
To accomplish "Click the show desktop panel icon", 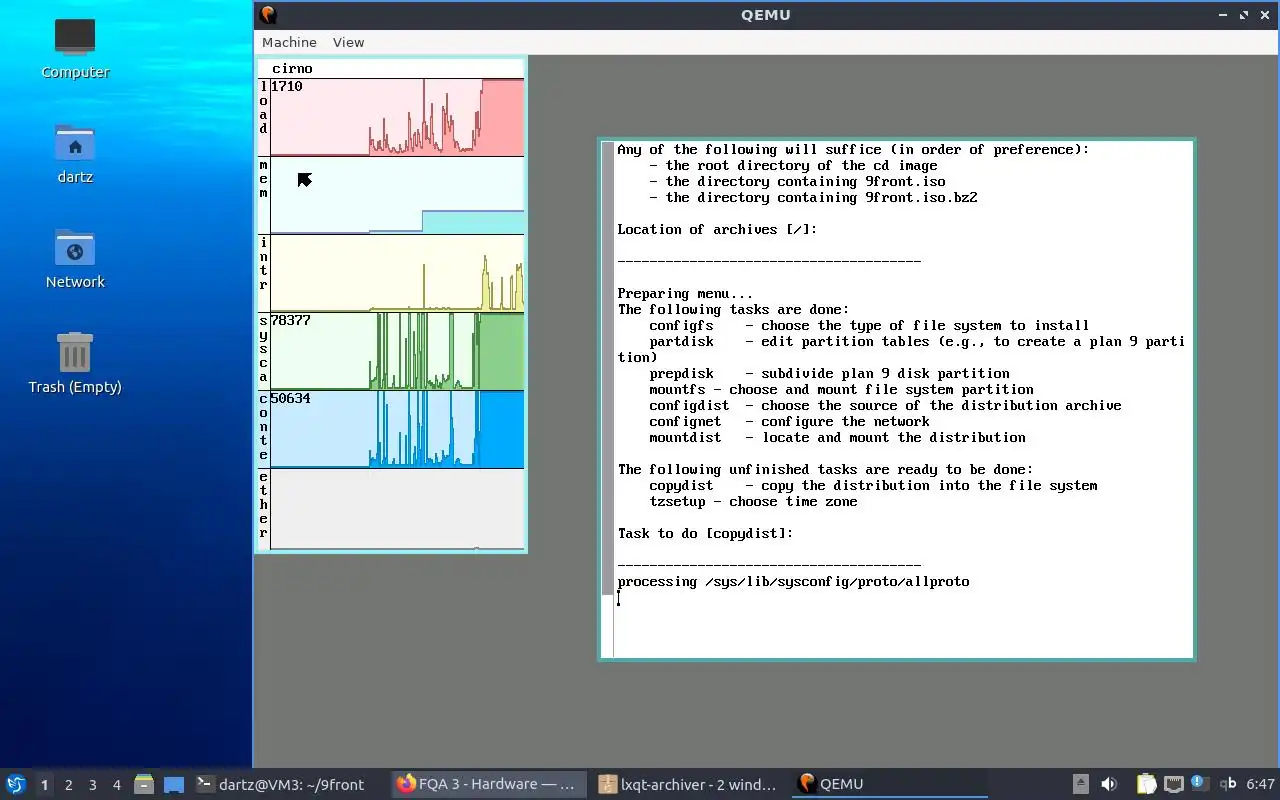I will [174, 785].
